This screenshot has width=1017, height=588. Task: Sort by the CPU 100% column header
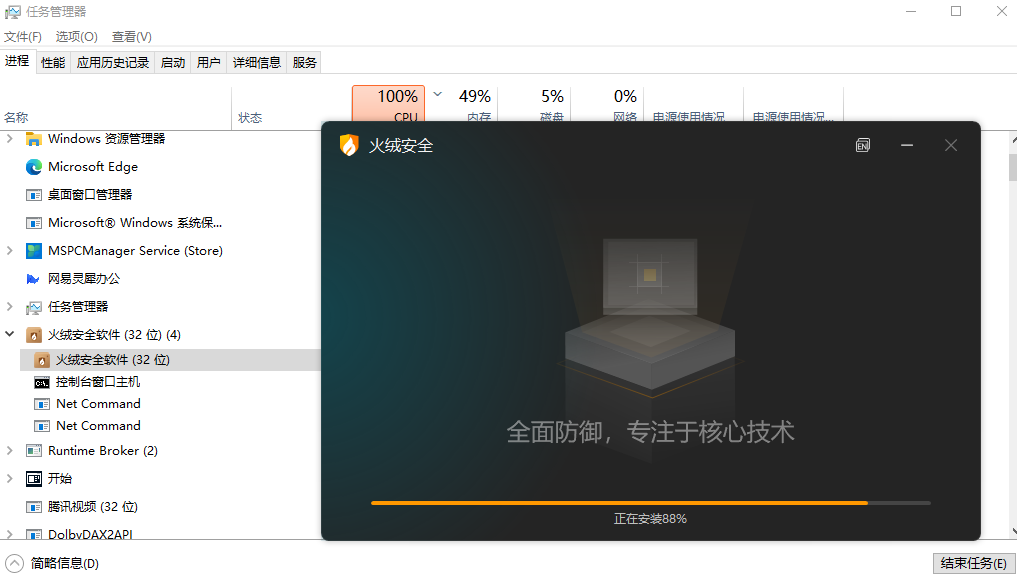coord(389,104)
